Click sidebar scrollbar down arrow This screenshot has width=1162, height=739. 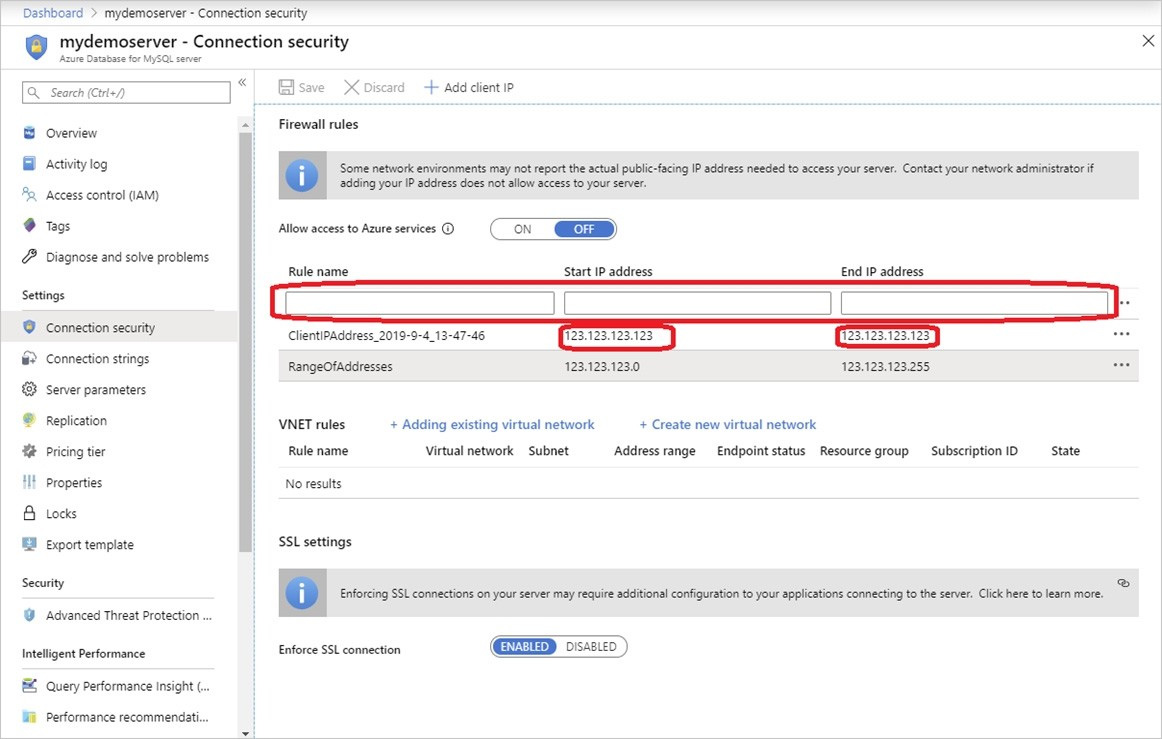pyautogui.click(x=245, y=733)
